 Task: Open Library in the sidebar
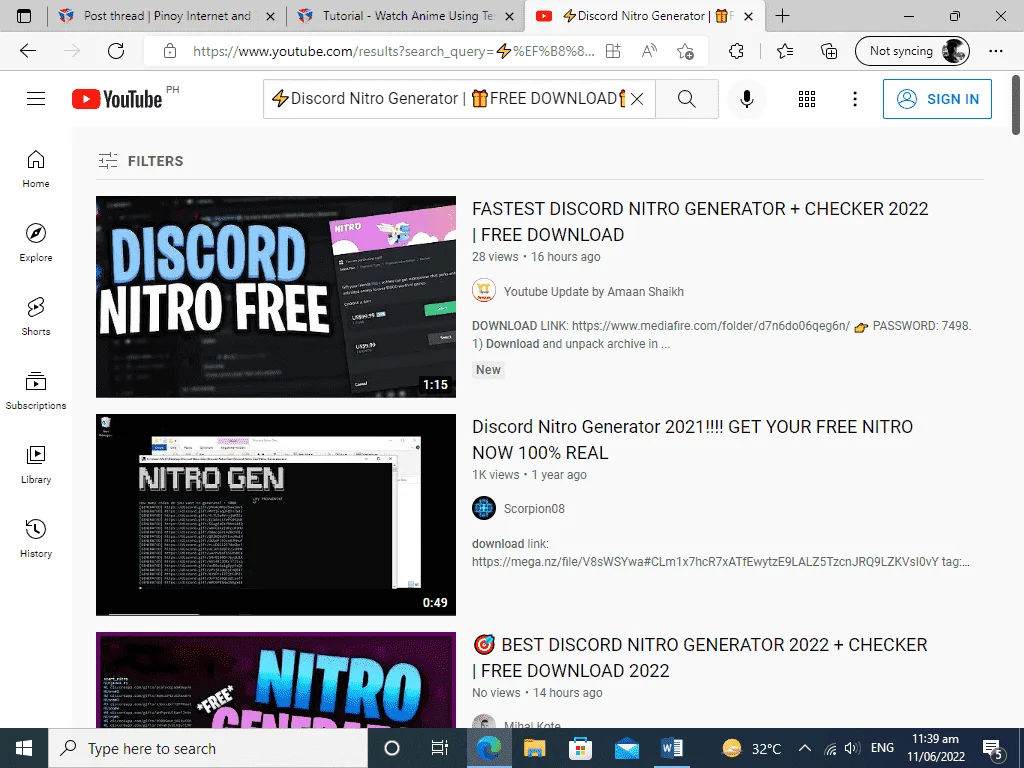pos(36,464)
